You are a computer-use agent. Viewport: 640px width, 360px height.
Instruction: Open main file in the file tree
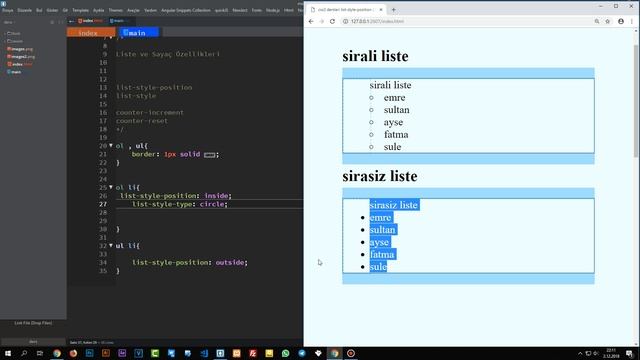14,72
